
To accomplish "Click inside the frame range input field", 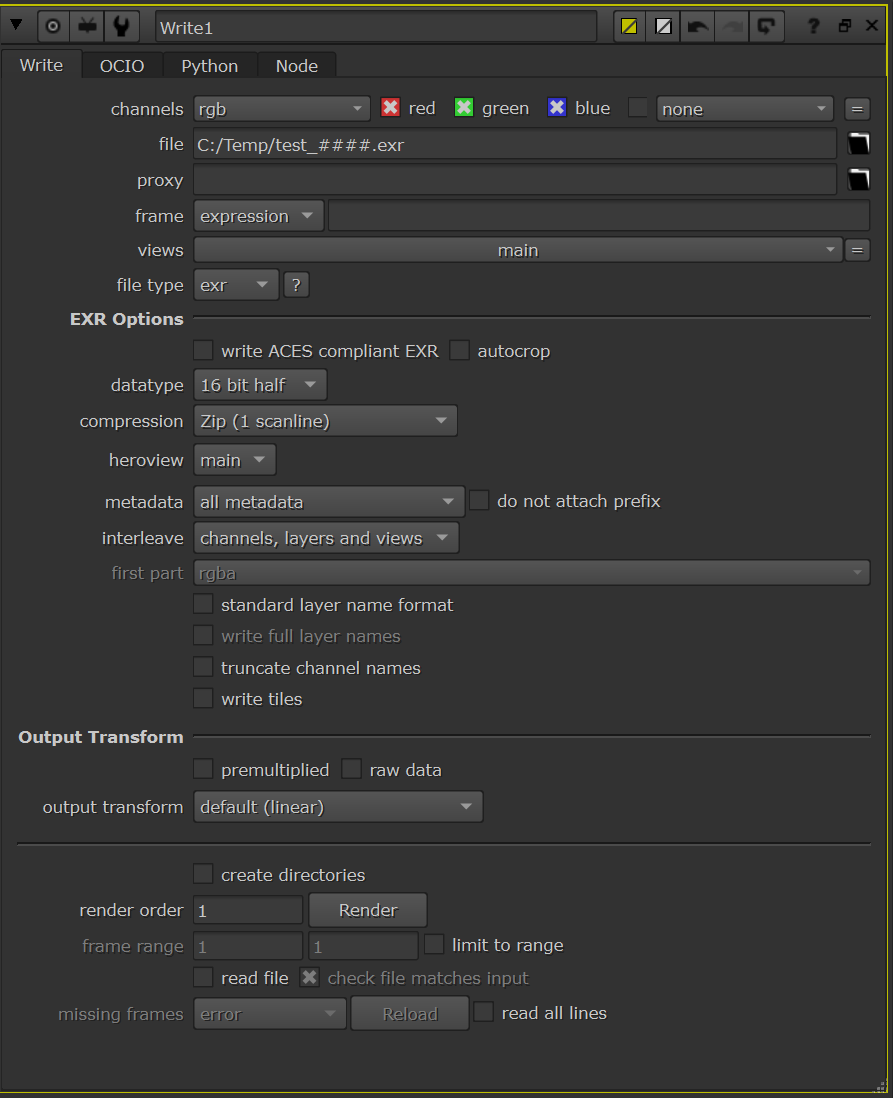I will (246, 945).
